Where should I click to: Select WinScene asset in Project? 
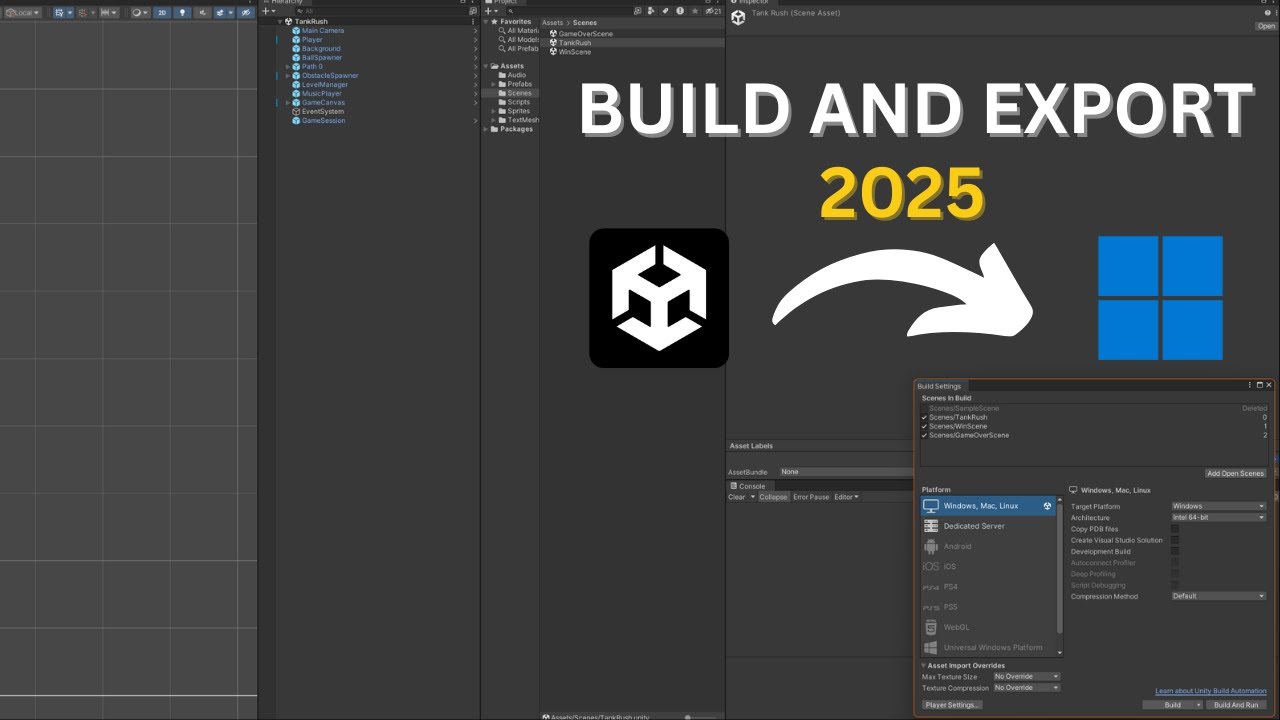(570, 52)
